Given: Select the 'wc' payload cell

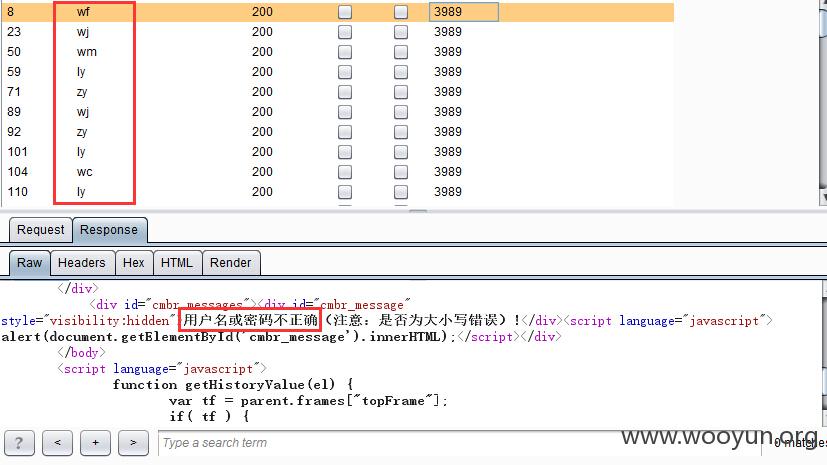Looking at the screenshot, I should point(84,172).
